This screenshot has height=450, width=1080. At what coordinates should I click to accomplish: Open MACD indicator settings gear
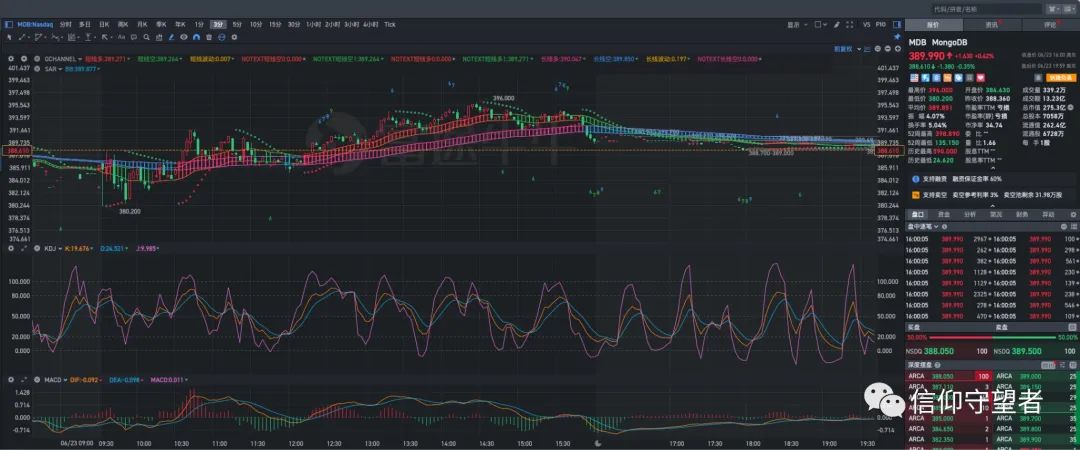tap(10, 380)
